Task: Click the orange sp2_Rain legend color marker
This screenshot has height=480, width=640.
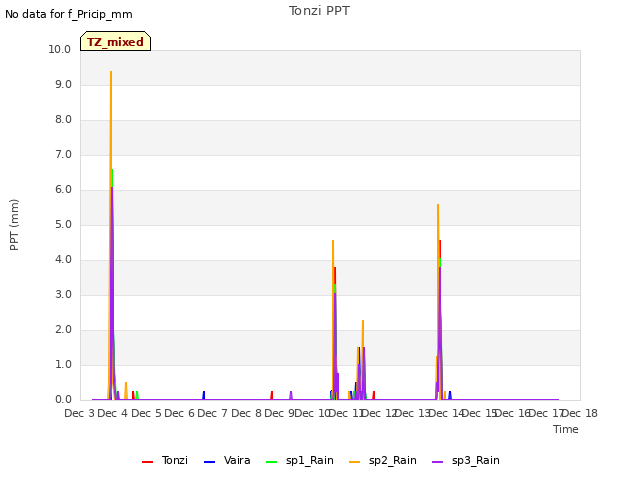Action: tap(355, 462)
